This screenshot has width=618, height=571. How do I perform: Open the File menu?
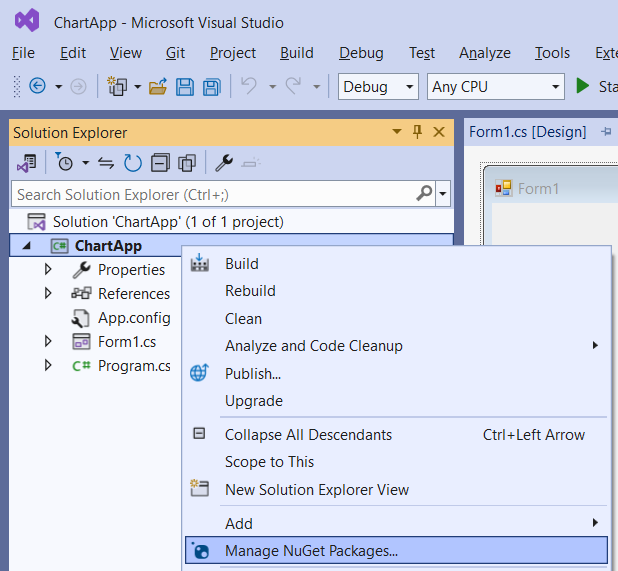pyautogui.click(x=23, y=53)
